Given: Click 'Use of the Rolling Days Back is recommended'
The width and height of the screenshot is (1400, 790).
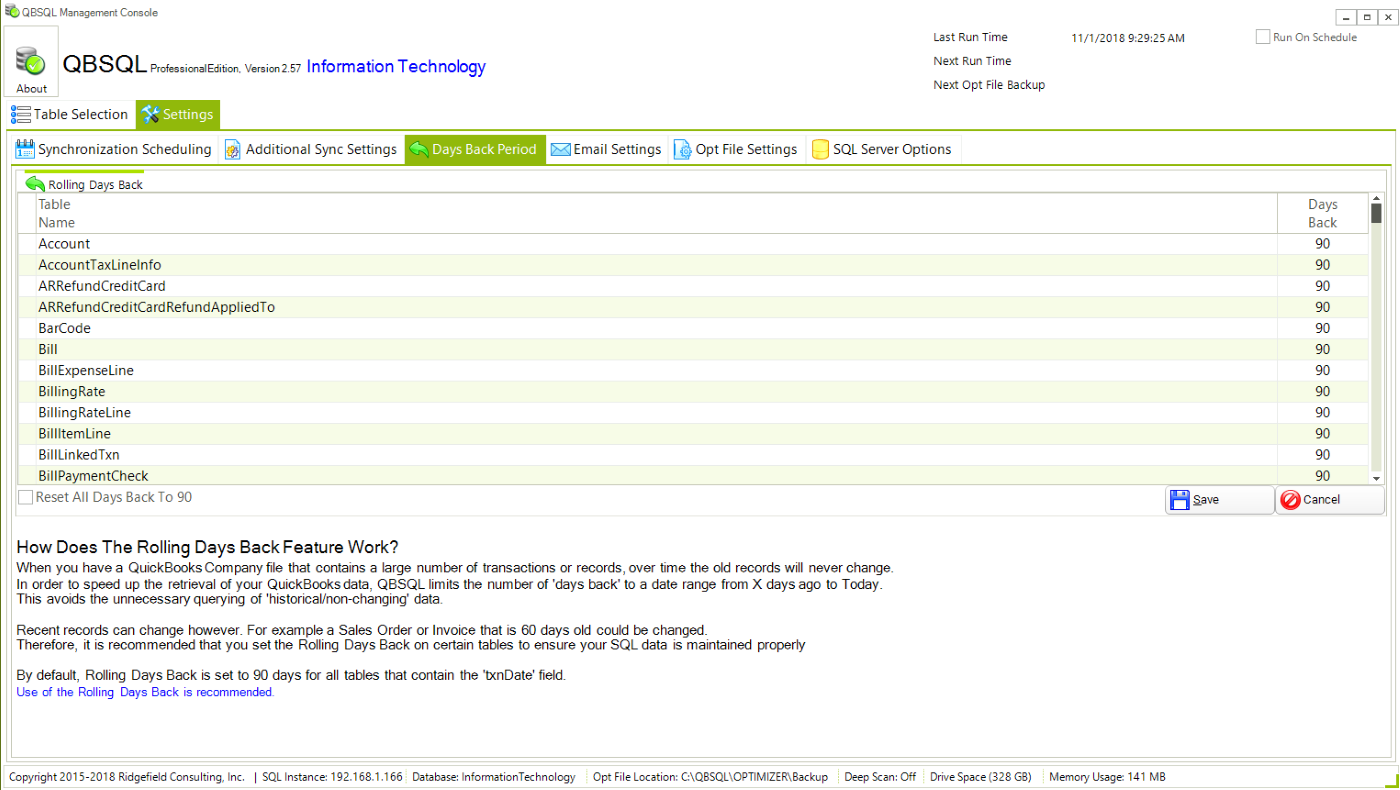Looking at the screenshot, I should pos(145,692).
